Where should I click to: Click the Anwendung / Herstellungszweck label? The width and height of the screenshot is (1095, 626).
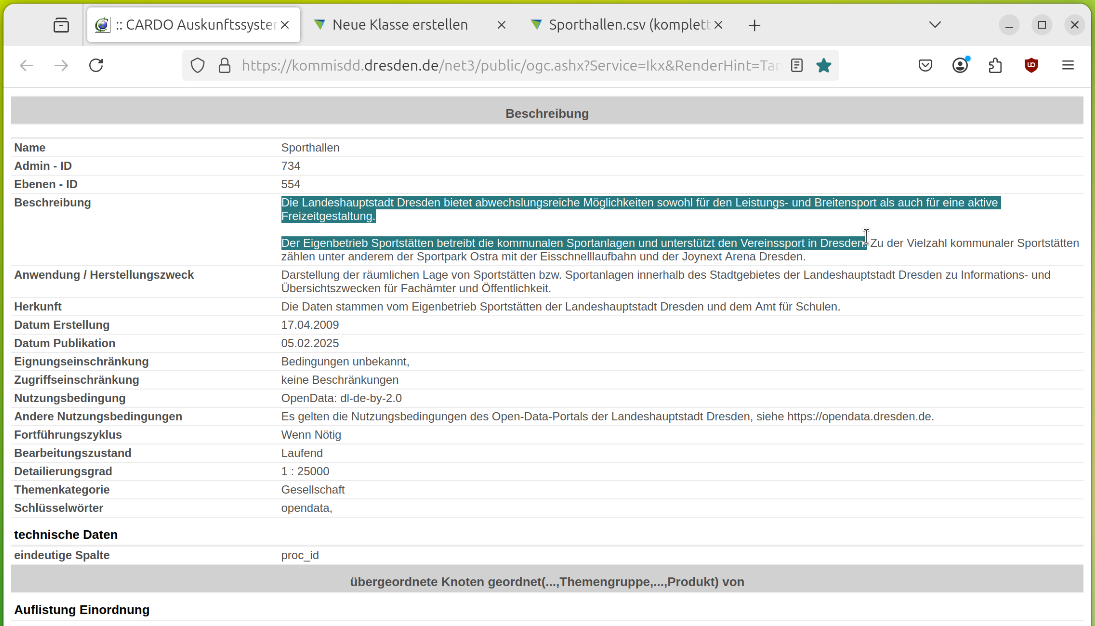tap(104, 275)
